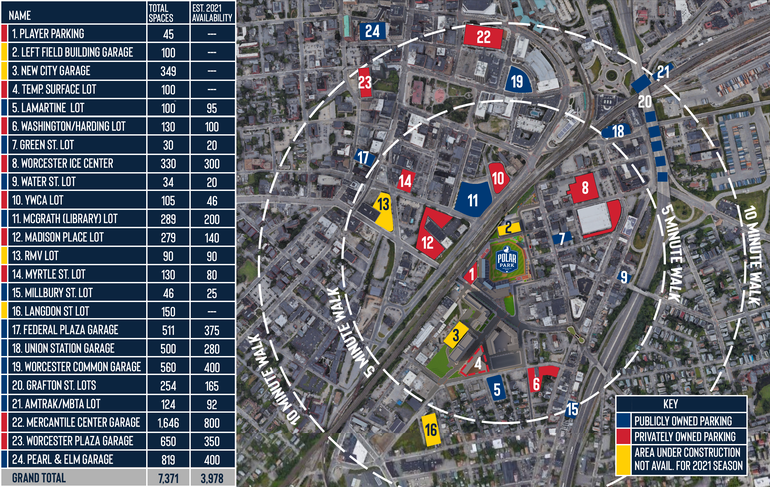770x487 pixels.
Task: Select red marker 12 Madison Place Lot
Action: 428,241
